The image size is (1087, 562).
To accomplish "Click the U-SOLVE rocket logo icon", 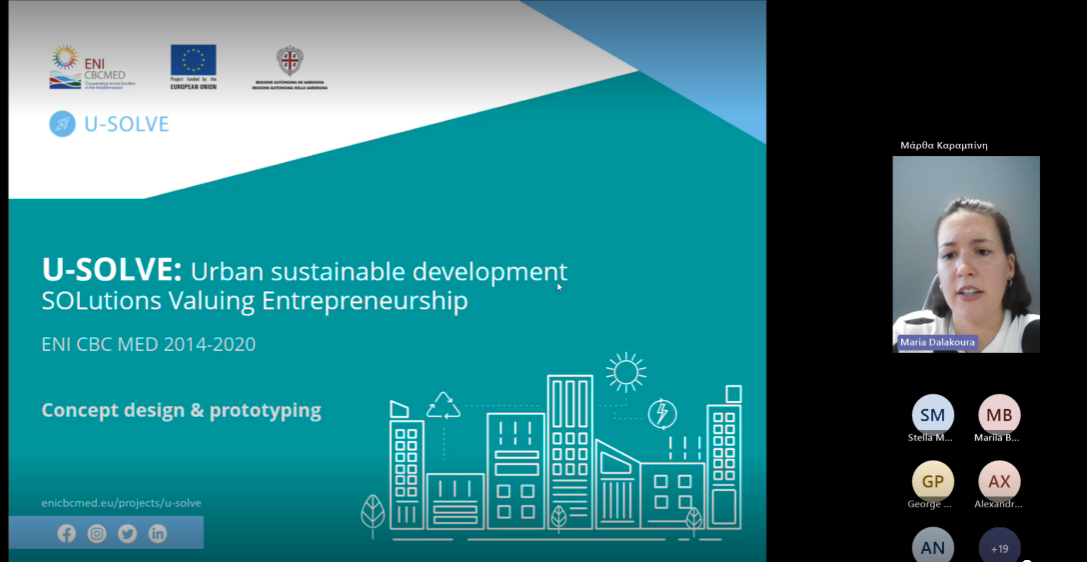I will point(62,124).
